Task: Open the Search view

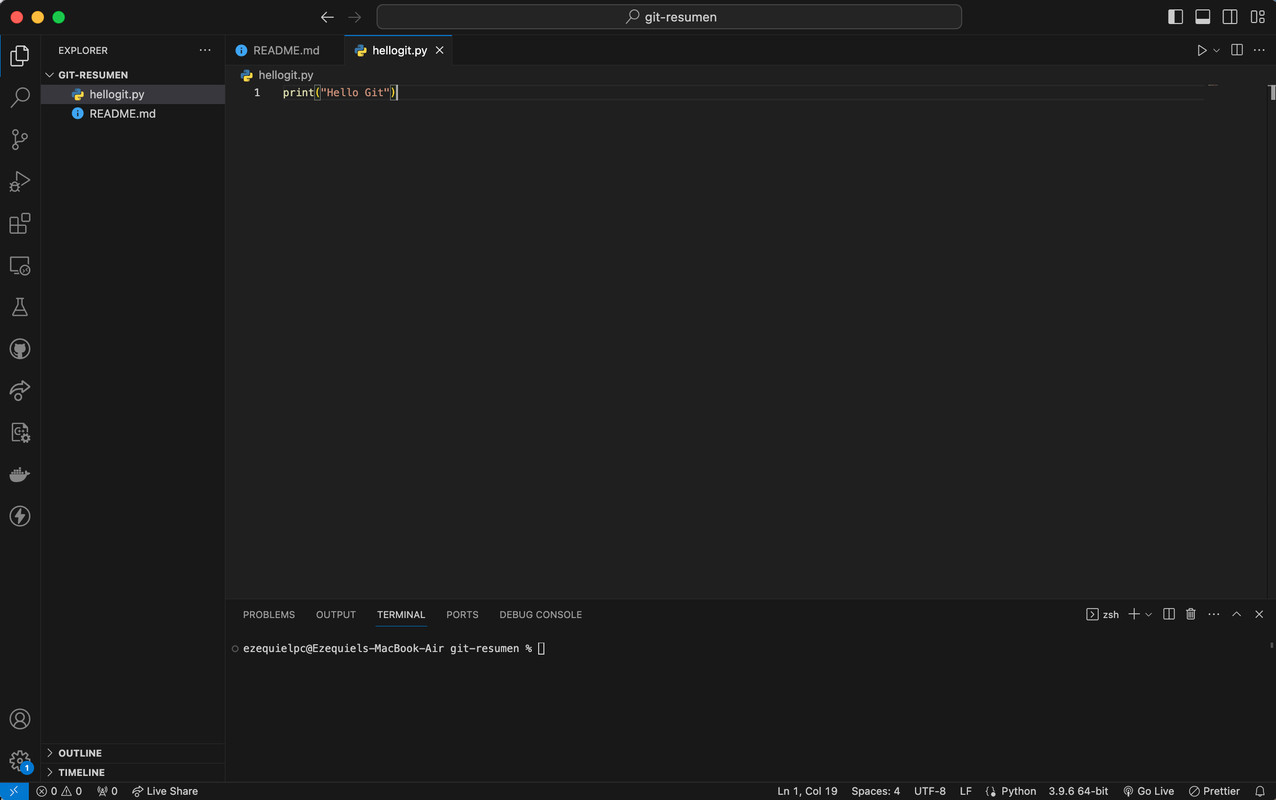Action: [20, 98]
